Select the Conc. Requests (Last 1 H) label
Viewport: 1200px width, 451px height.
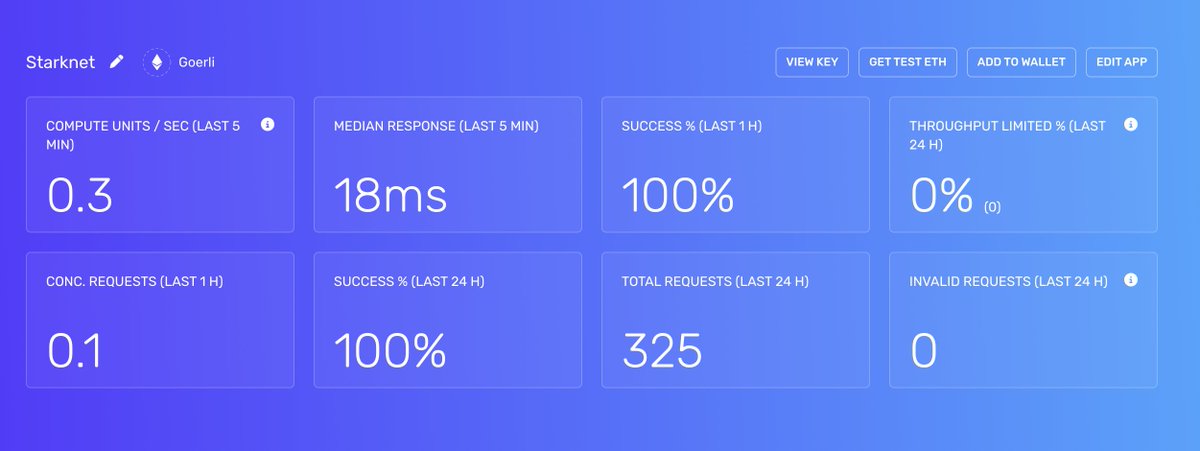[135, 282]
